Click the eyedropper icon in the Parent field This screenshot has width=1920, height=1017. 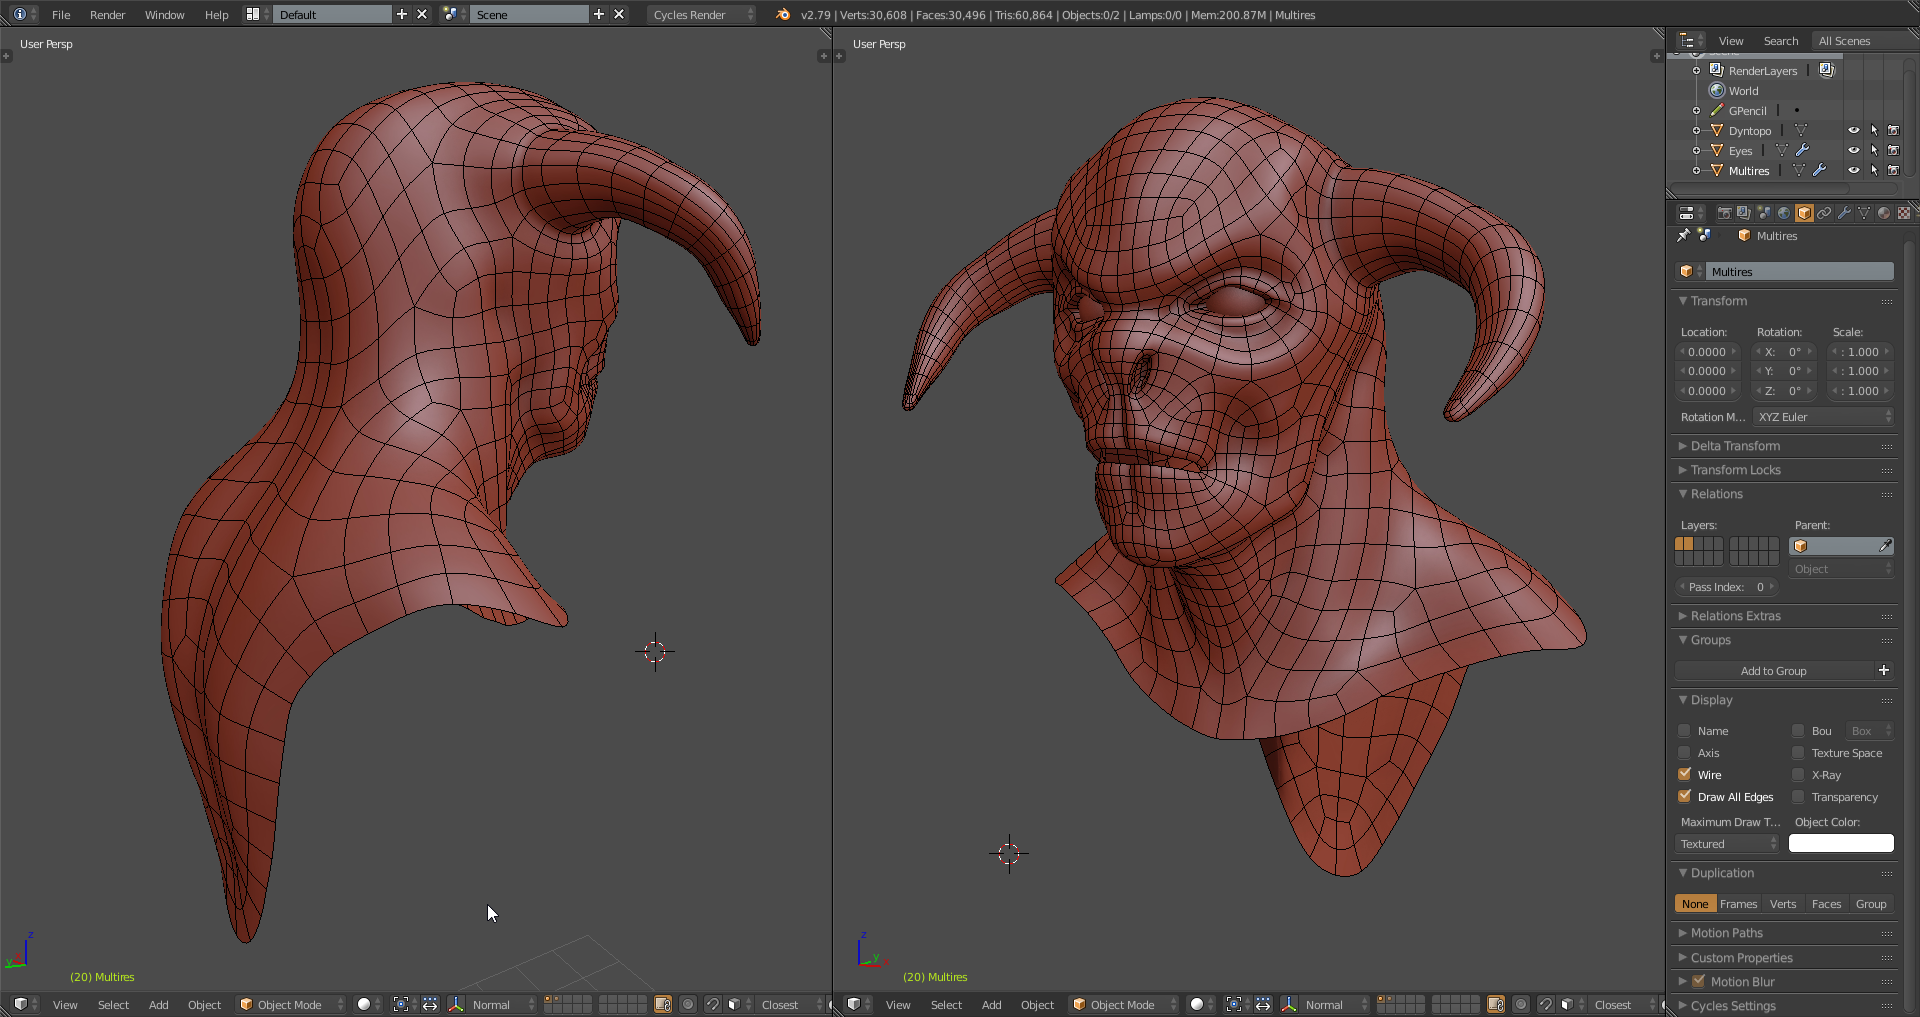1885,546
